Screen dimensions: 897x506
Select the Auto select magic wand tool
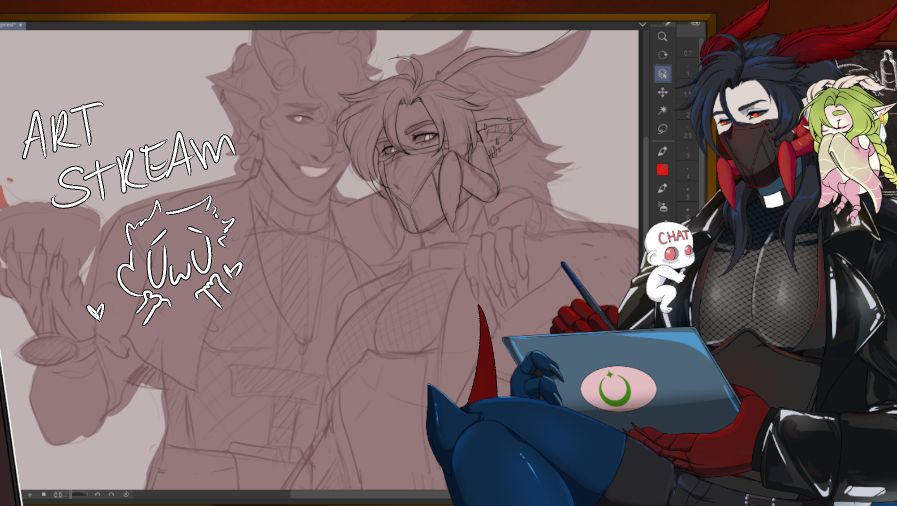pos(662,110)
